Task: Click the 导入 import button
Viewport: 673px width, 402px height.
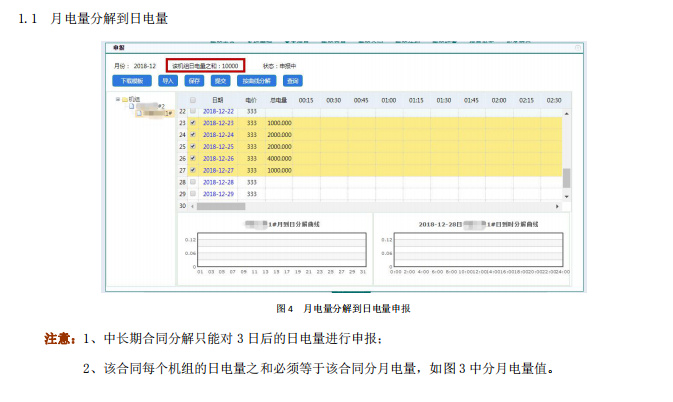Action: (168, 80)
